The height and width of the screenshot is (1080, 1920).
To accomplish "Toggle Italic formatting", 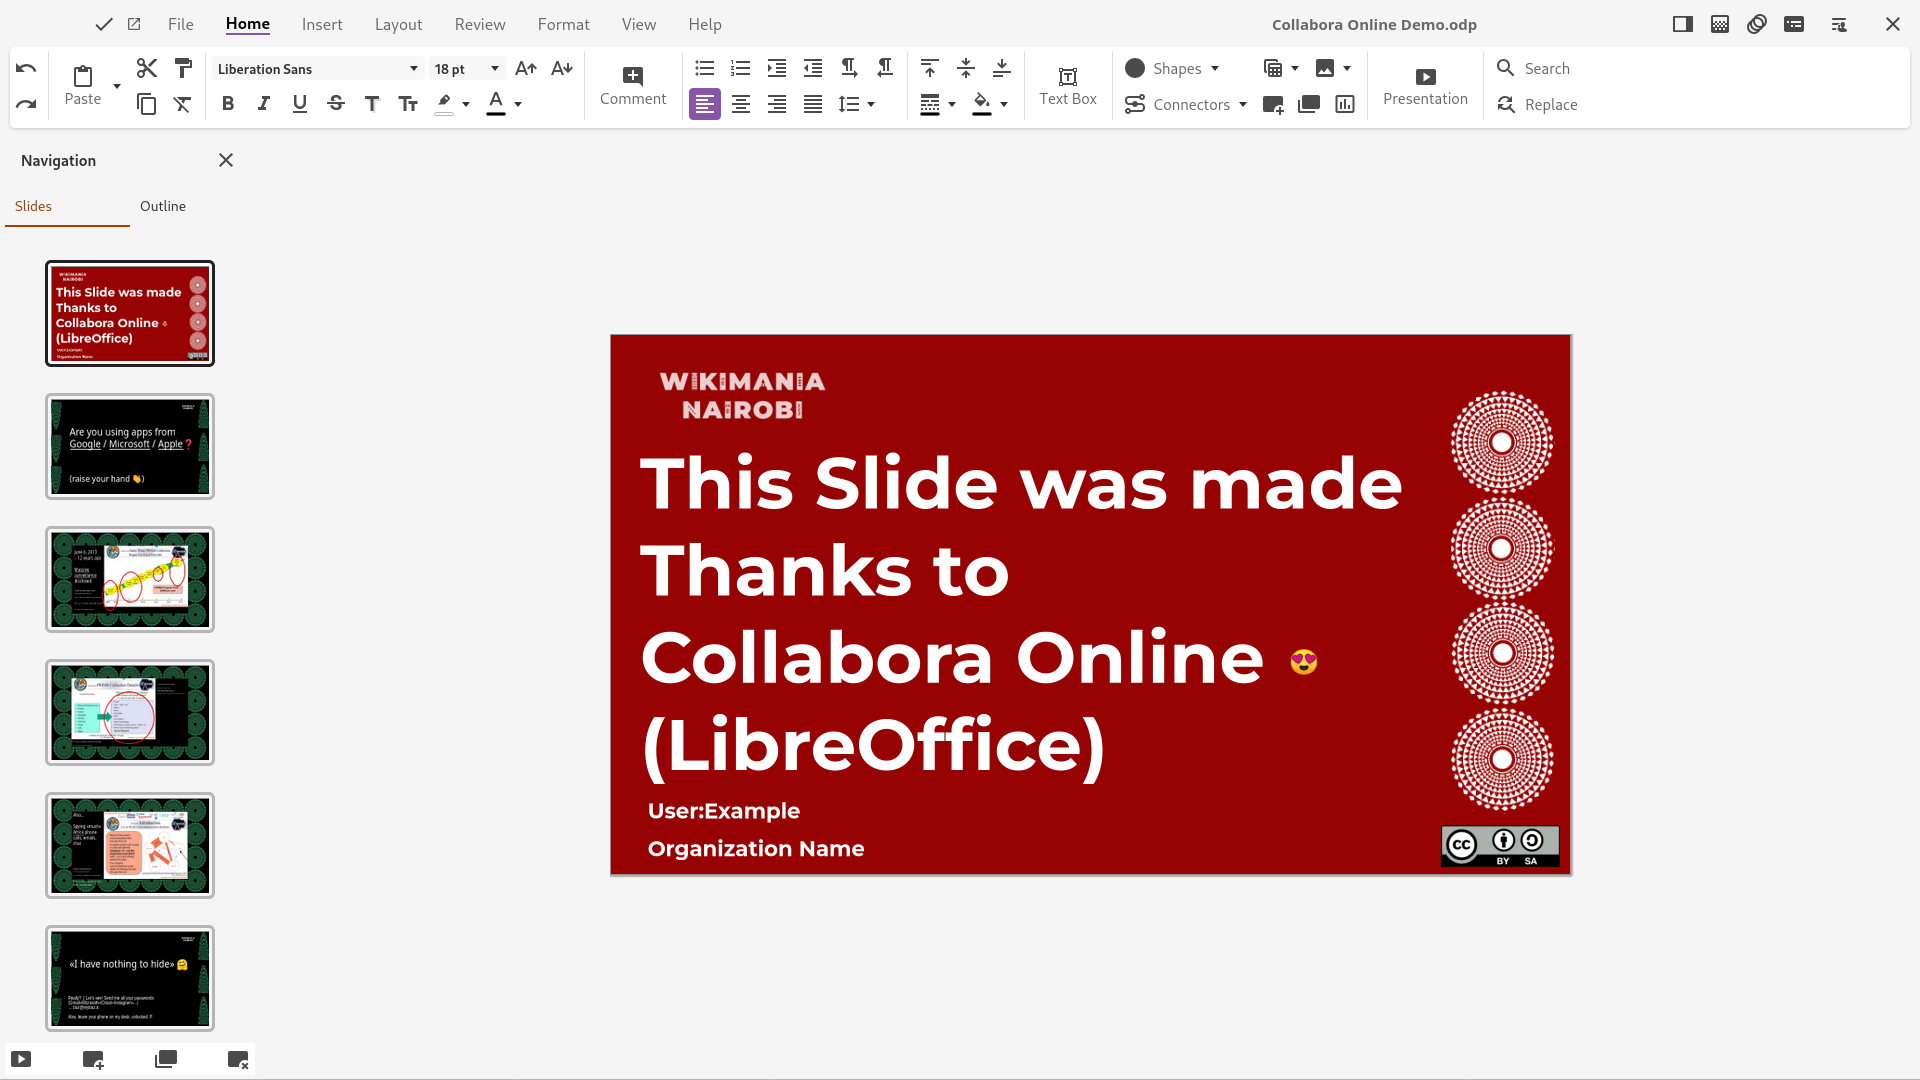I will [264, 104].
